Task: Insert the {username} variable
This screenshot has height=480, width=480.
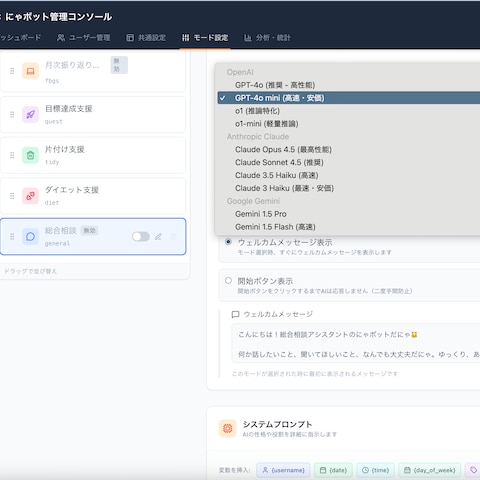Action: (283, 470)
